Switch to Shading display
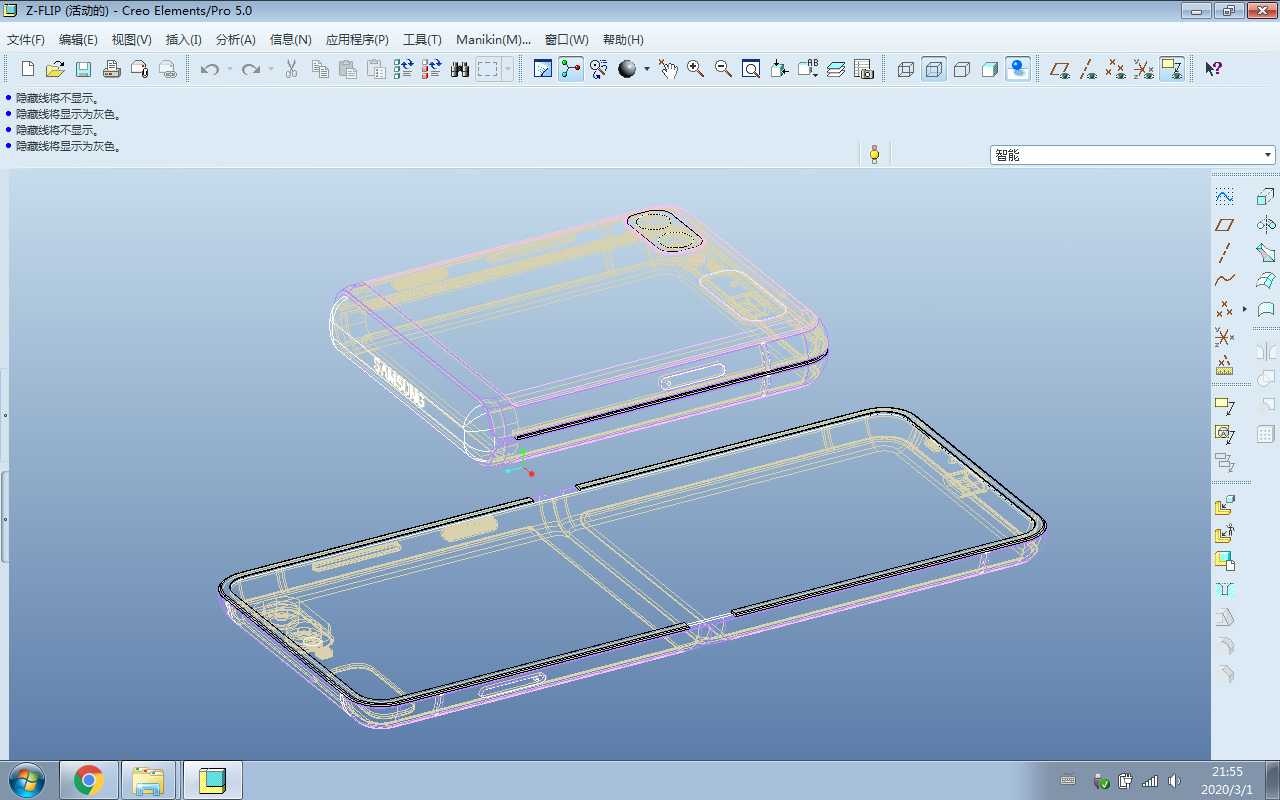 point(990,69)
